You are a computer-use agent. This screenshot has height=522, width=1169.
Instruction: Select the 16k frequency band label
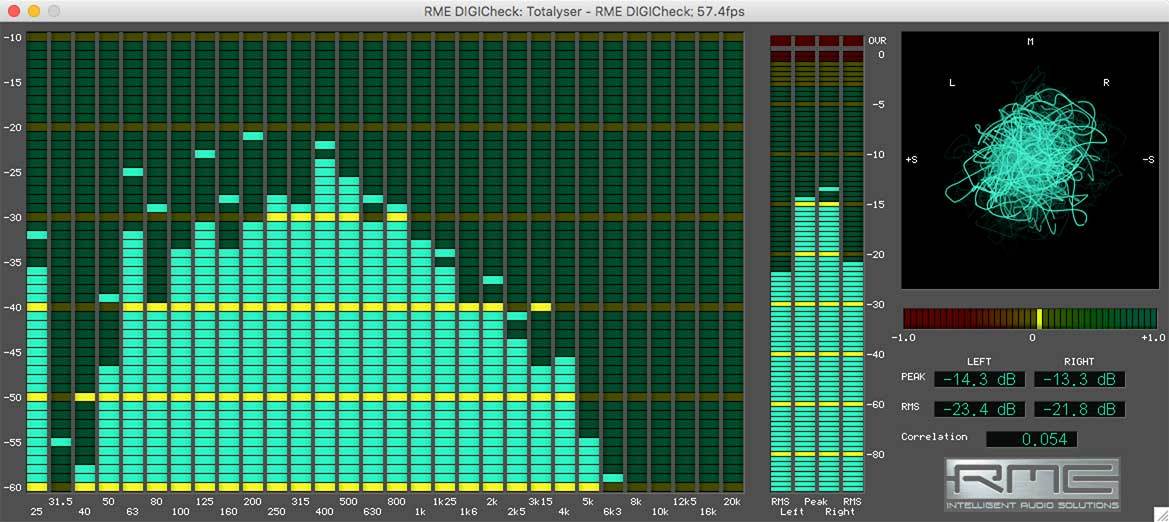click(708, 513)
